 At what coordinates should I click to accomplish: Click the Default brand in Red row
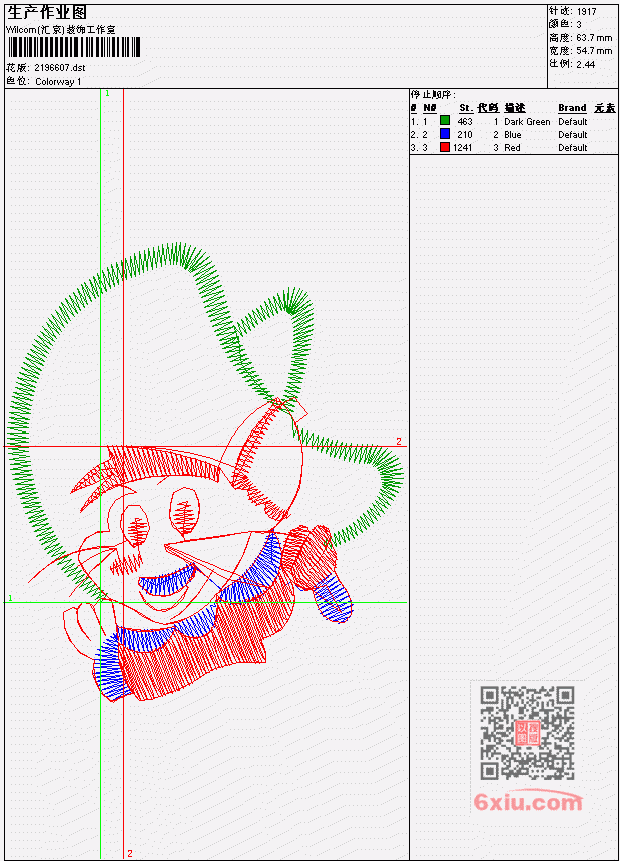click(572, 147)
